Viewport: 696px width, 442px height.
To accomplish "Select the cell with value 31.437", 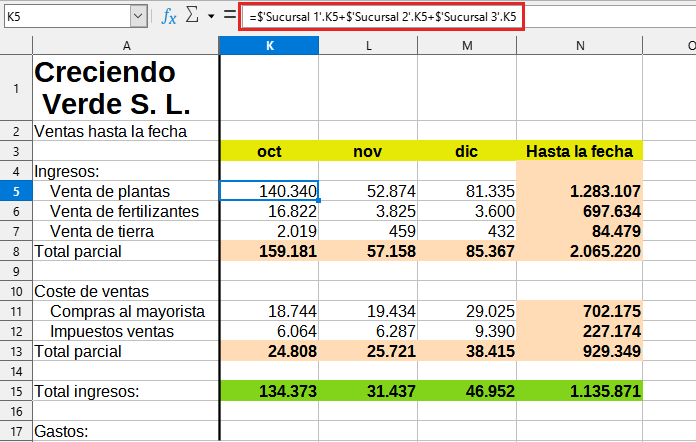I will tap(368, 391).
